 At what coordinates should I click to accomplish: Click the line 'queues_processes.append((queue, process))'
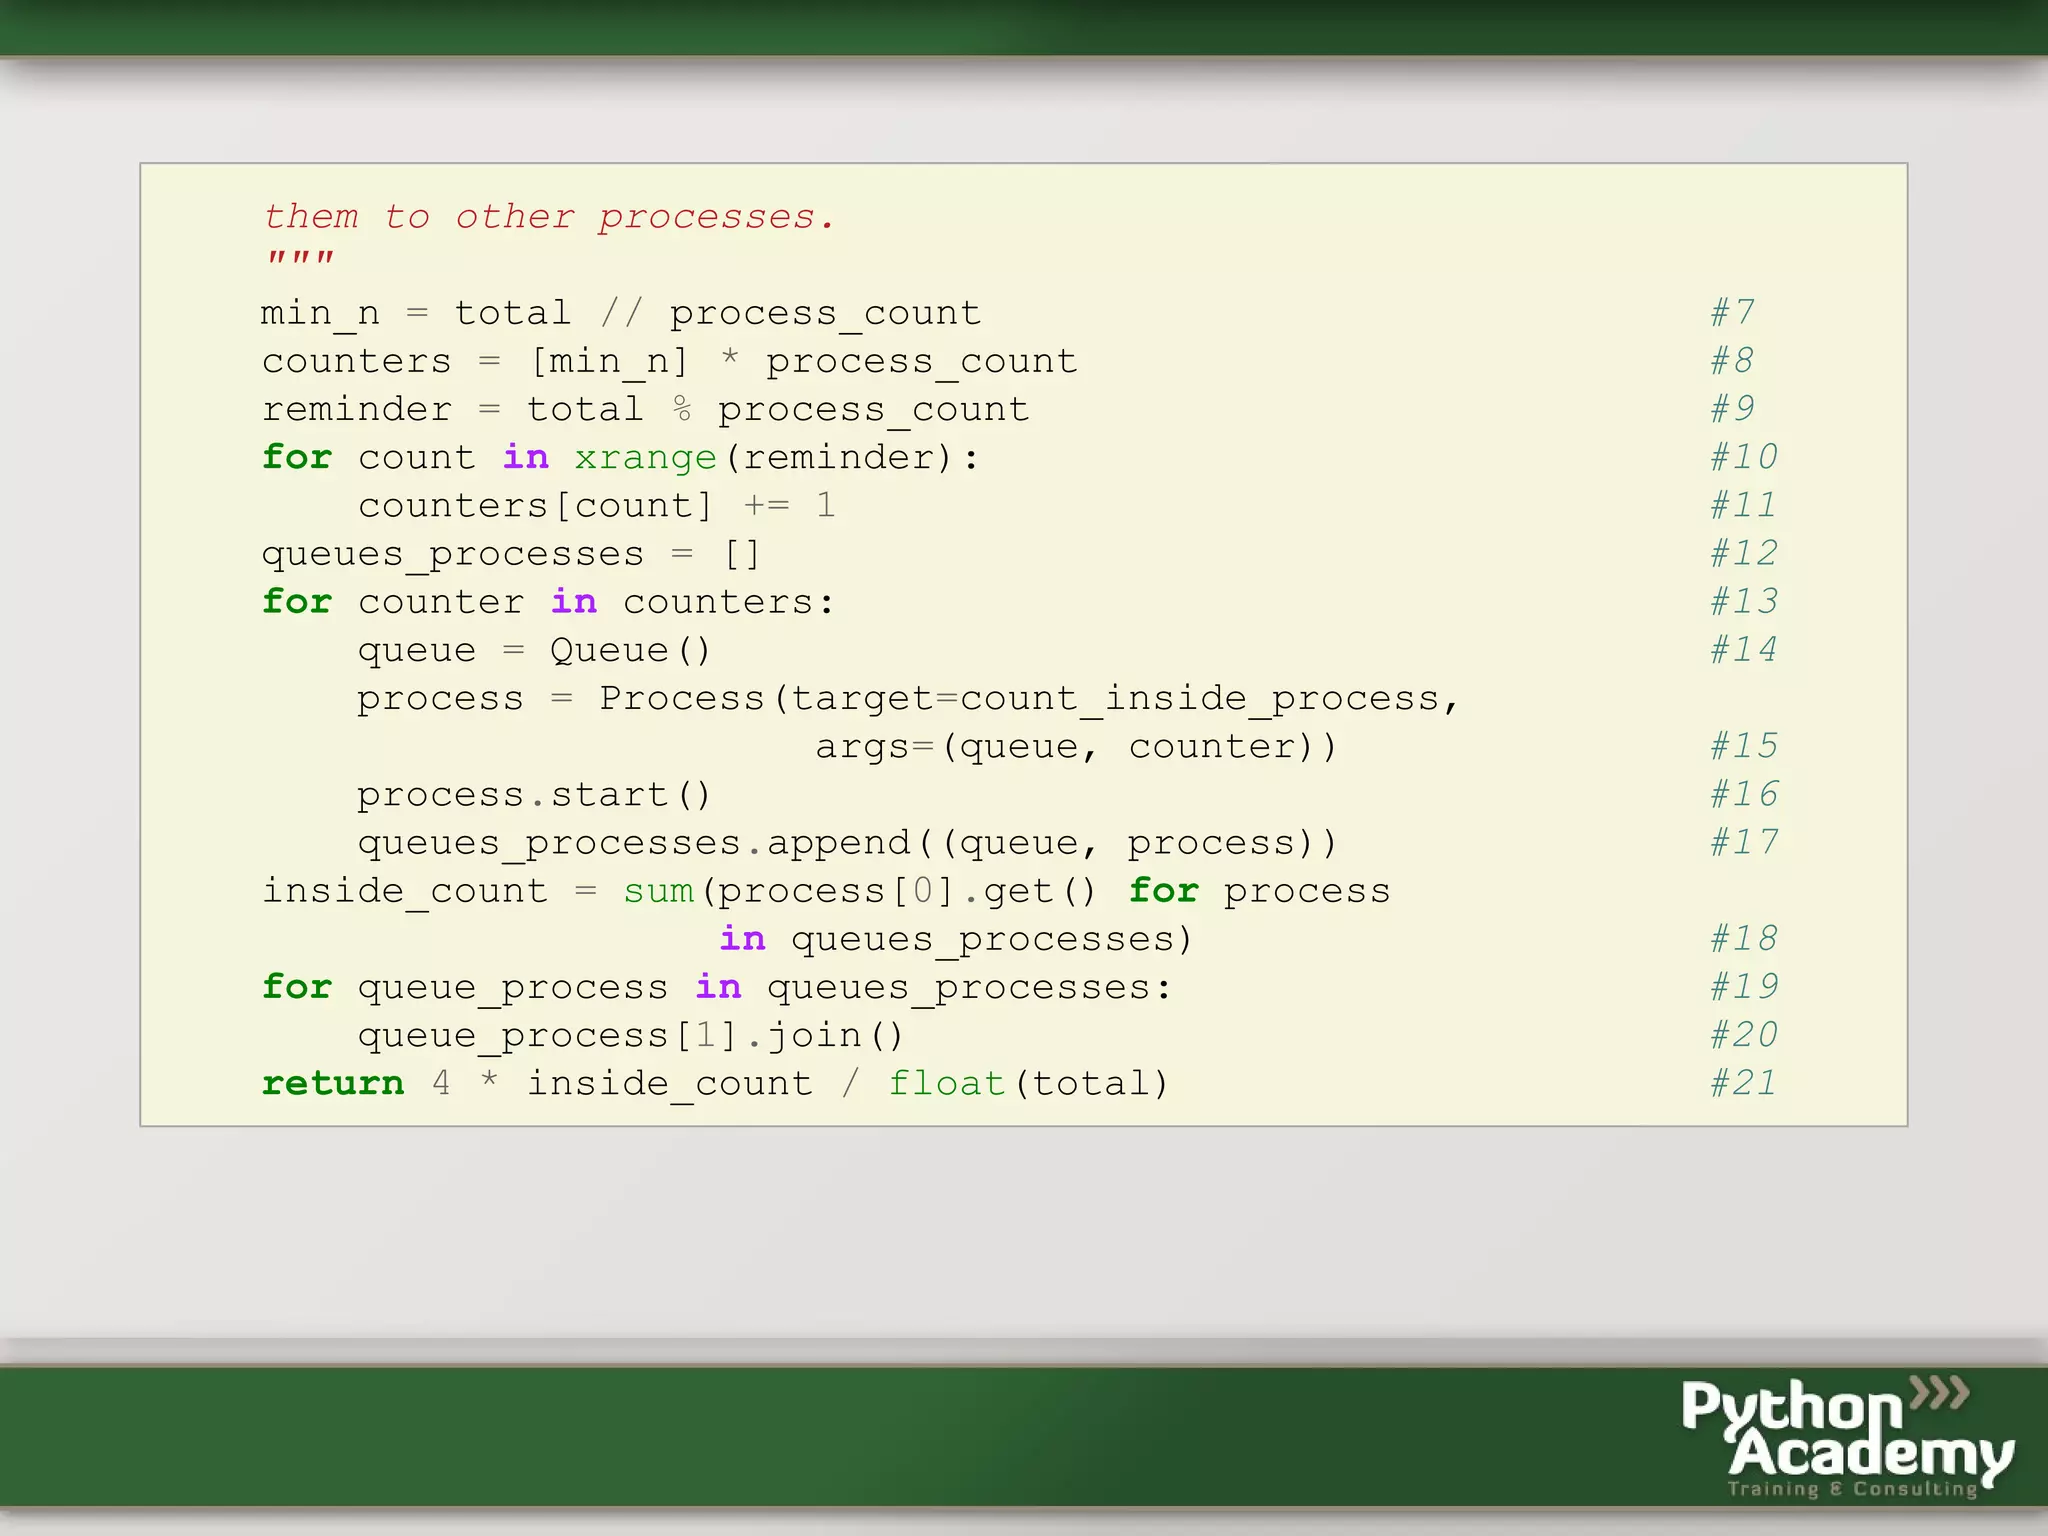click(848, 843)
